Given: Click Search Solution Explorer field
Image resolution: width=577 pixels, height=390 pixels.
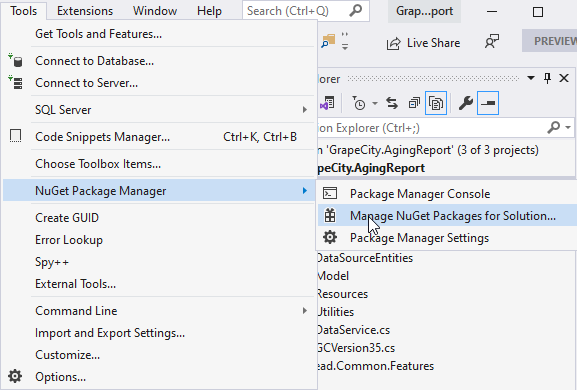Looking at the screenshot, I should click(445, 128).
